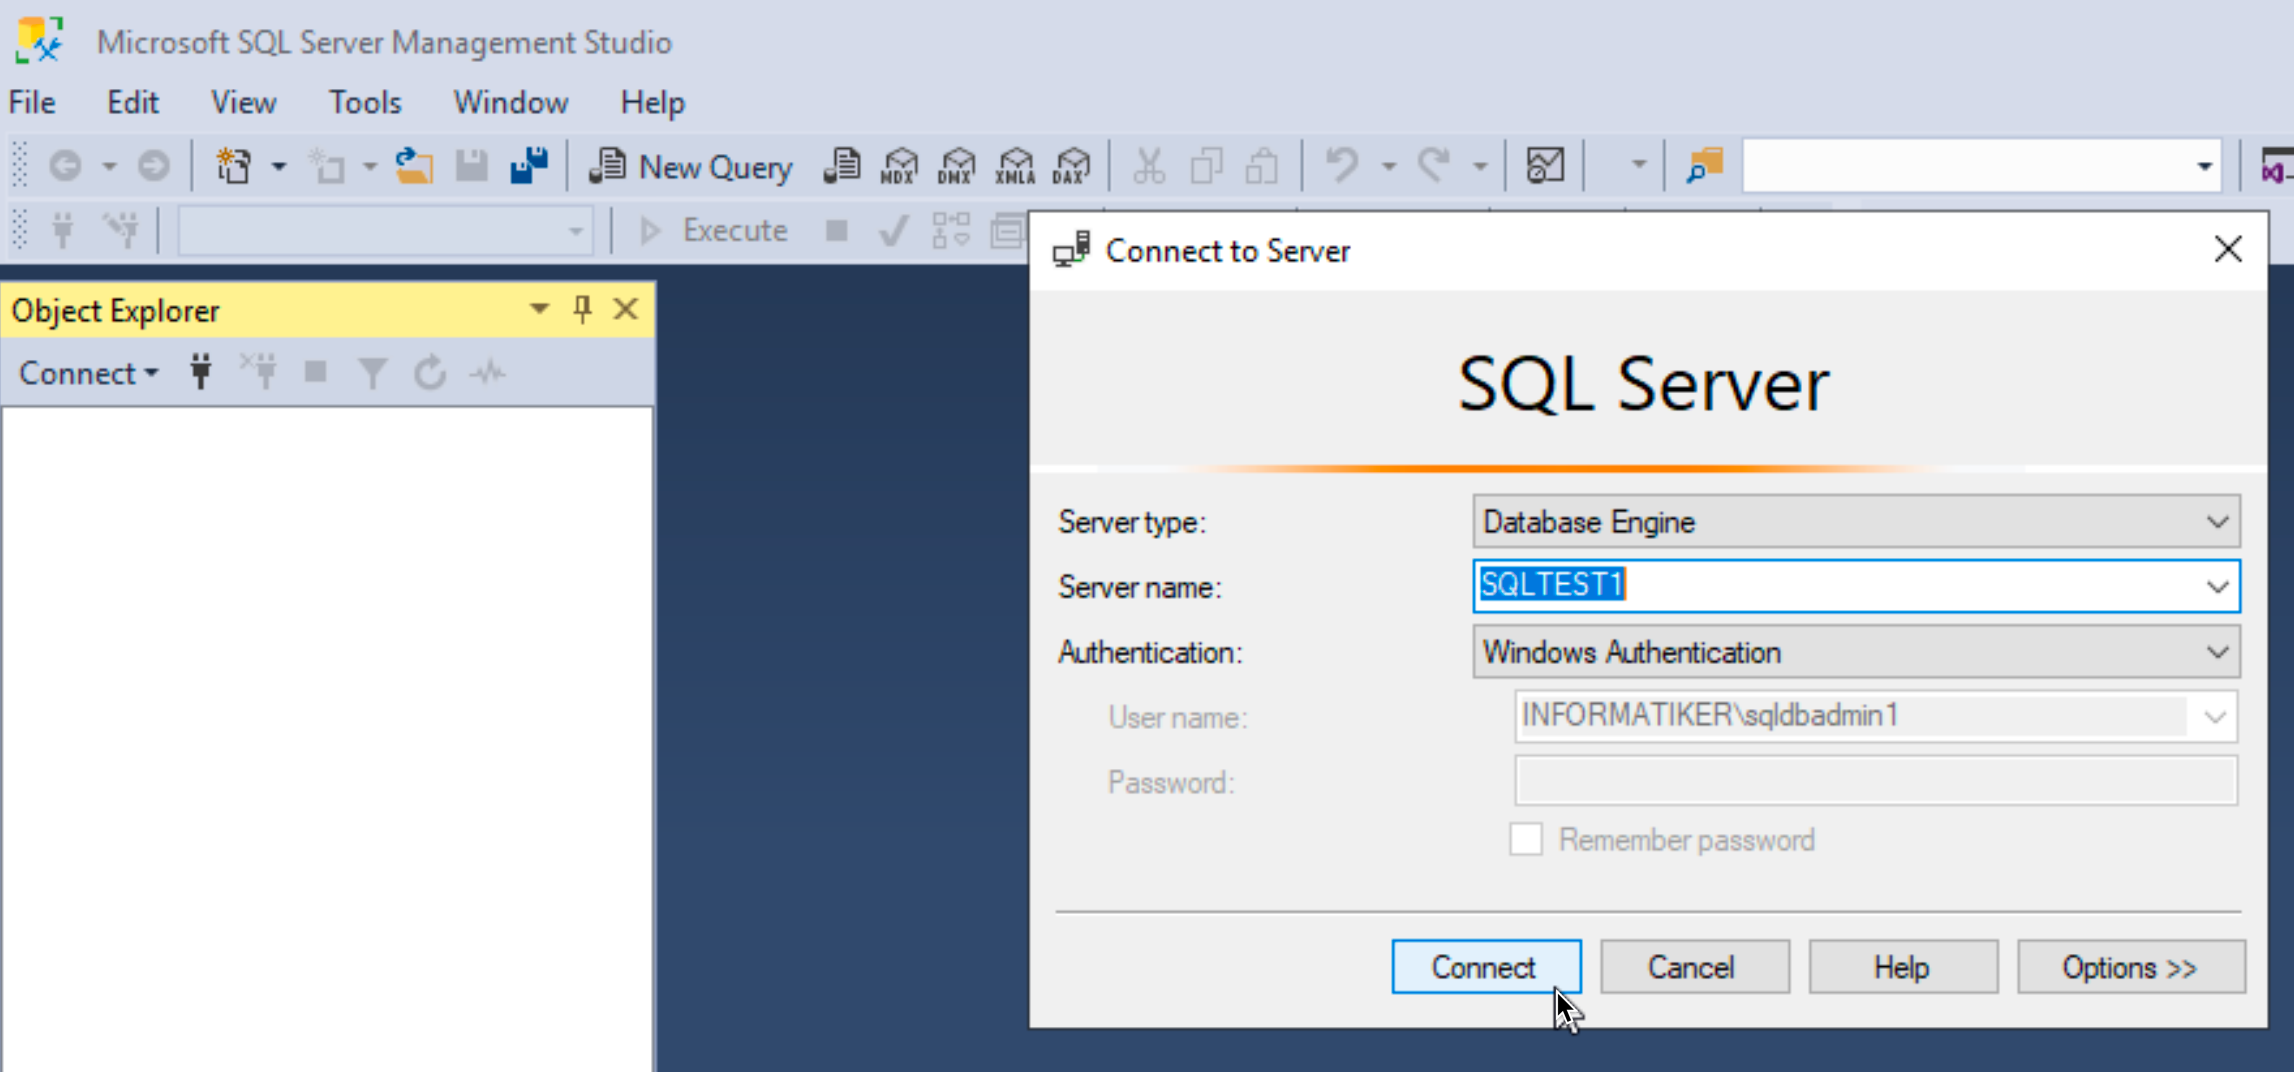This screenshot has width=2294, height=1072.
Task: Click the Parse checkmark icon
Action: pyautogui.click(x=893, y=231)
